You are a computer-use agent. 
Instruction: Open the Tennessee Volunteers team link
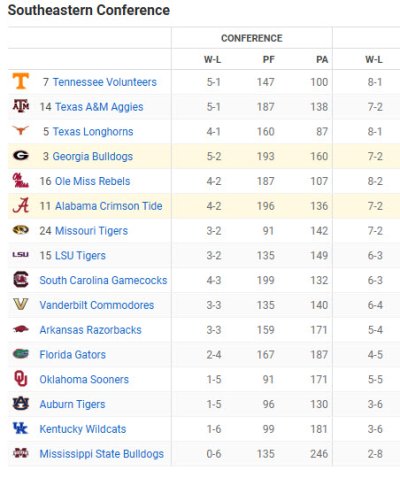pos(105,82)
